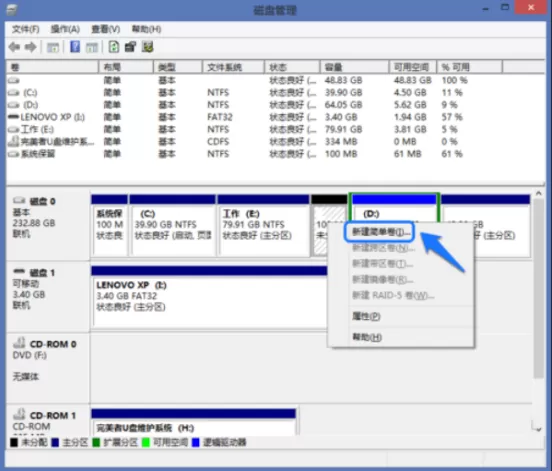The image size is (552, 471).
Task: Click the 61 MB free space cell
Action: point(407,154)
